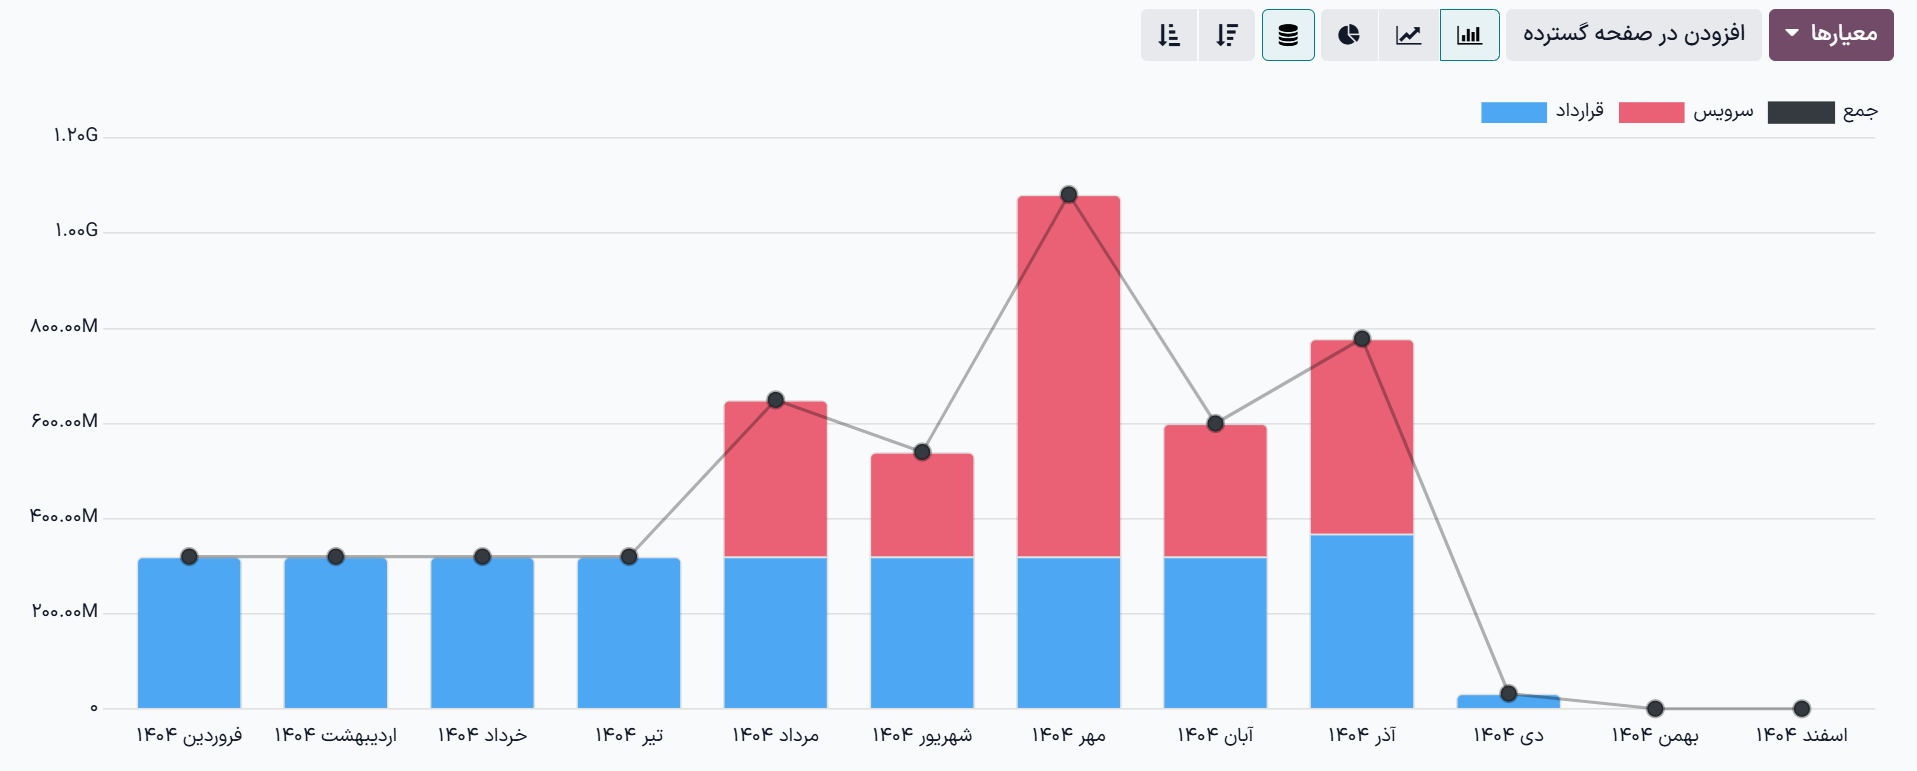Click blue قرارداد segment of مرداد ۱۴۰۴

click(776, 633)
